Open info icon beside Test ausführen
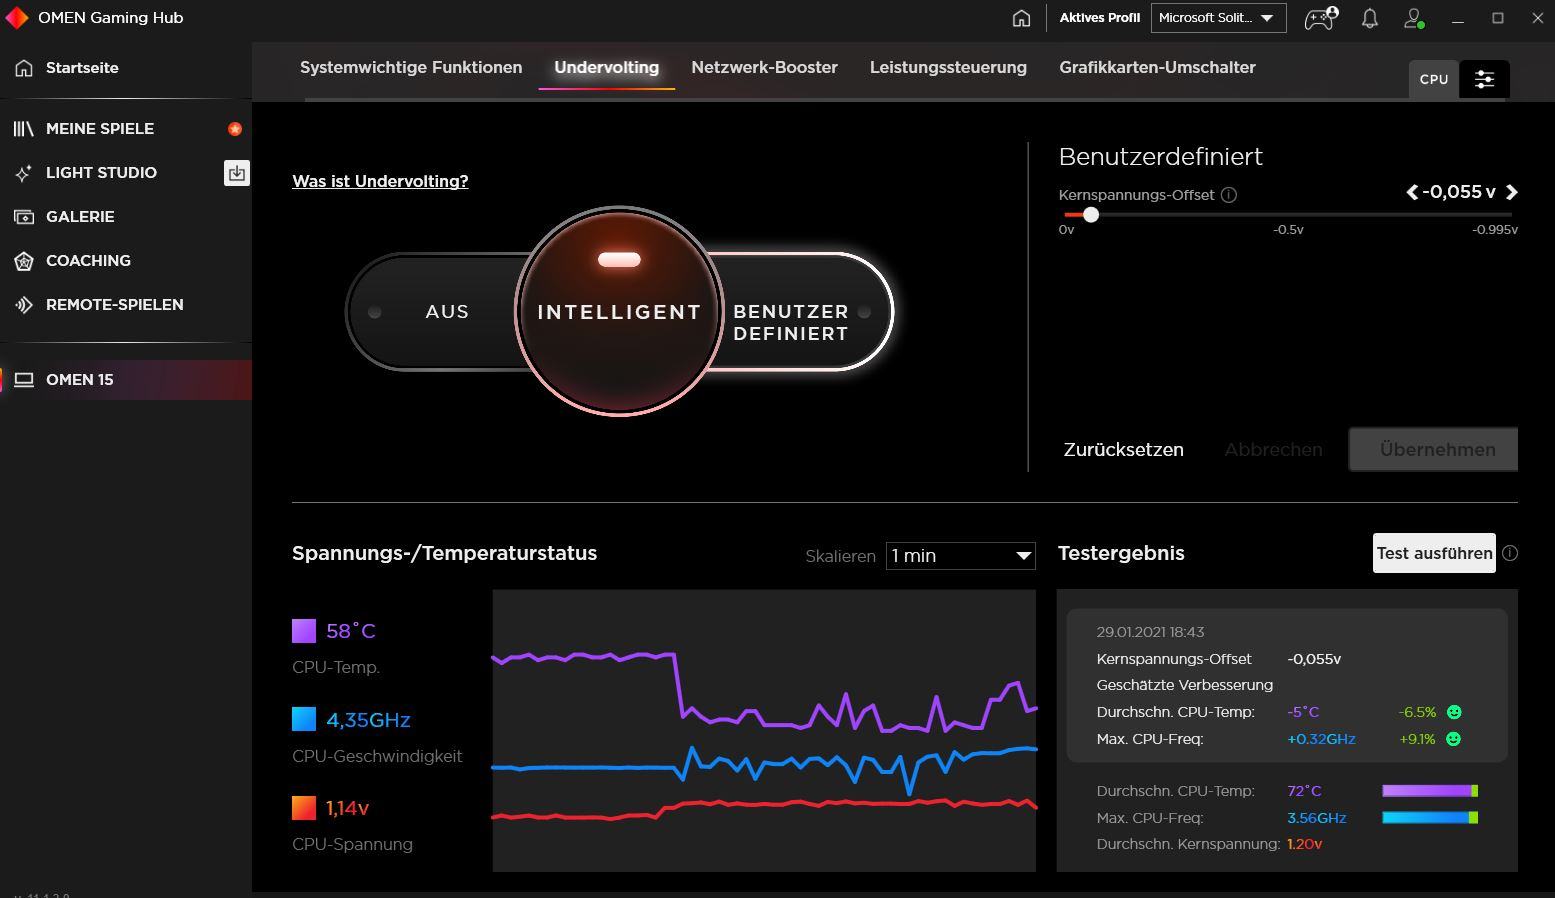 (1510, 553)
